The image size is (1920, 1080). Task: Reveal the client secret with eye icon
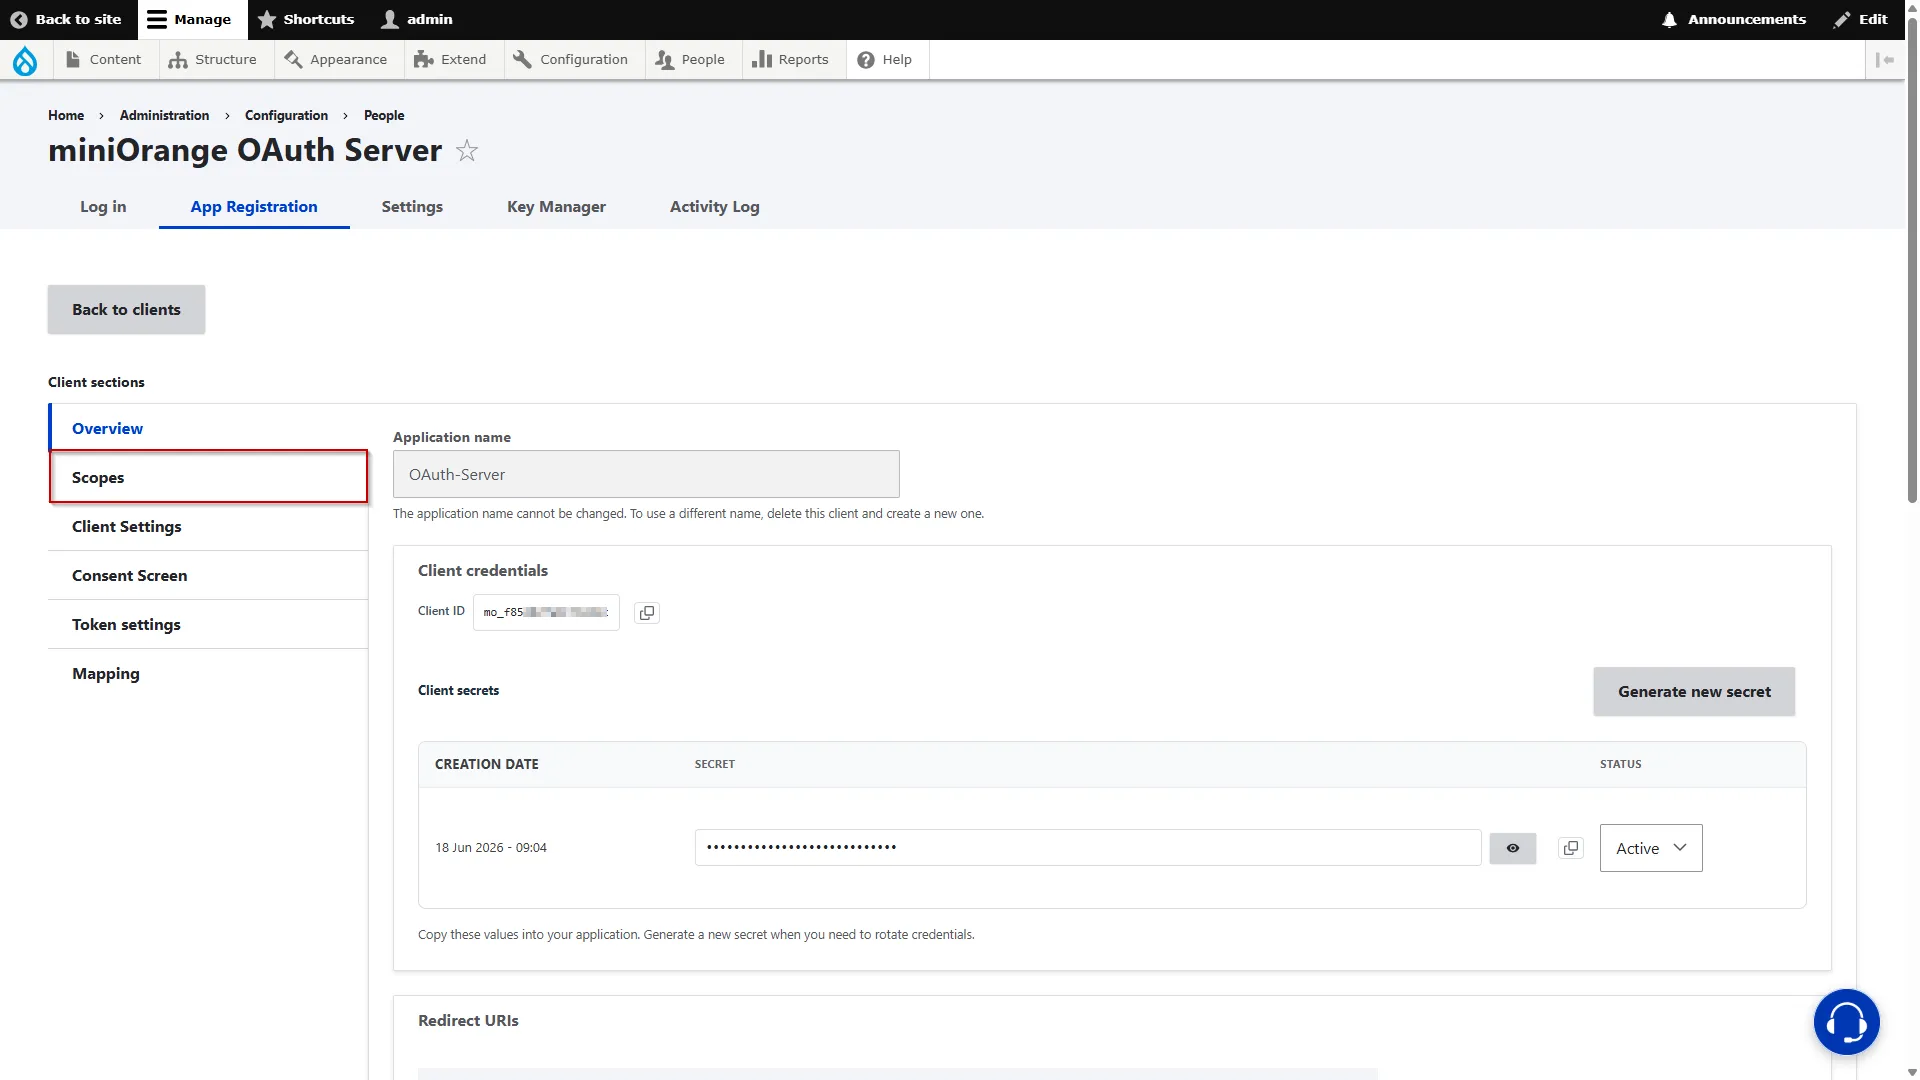tap(1513, 848)
